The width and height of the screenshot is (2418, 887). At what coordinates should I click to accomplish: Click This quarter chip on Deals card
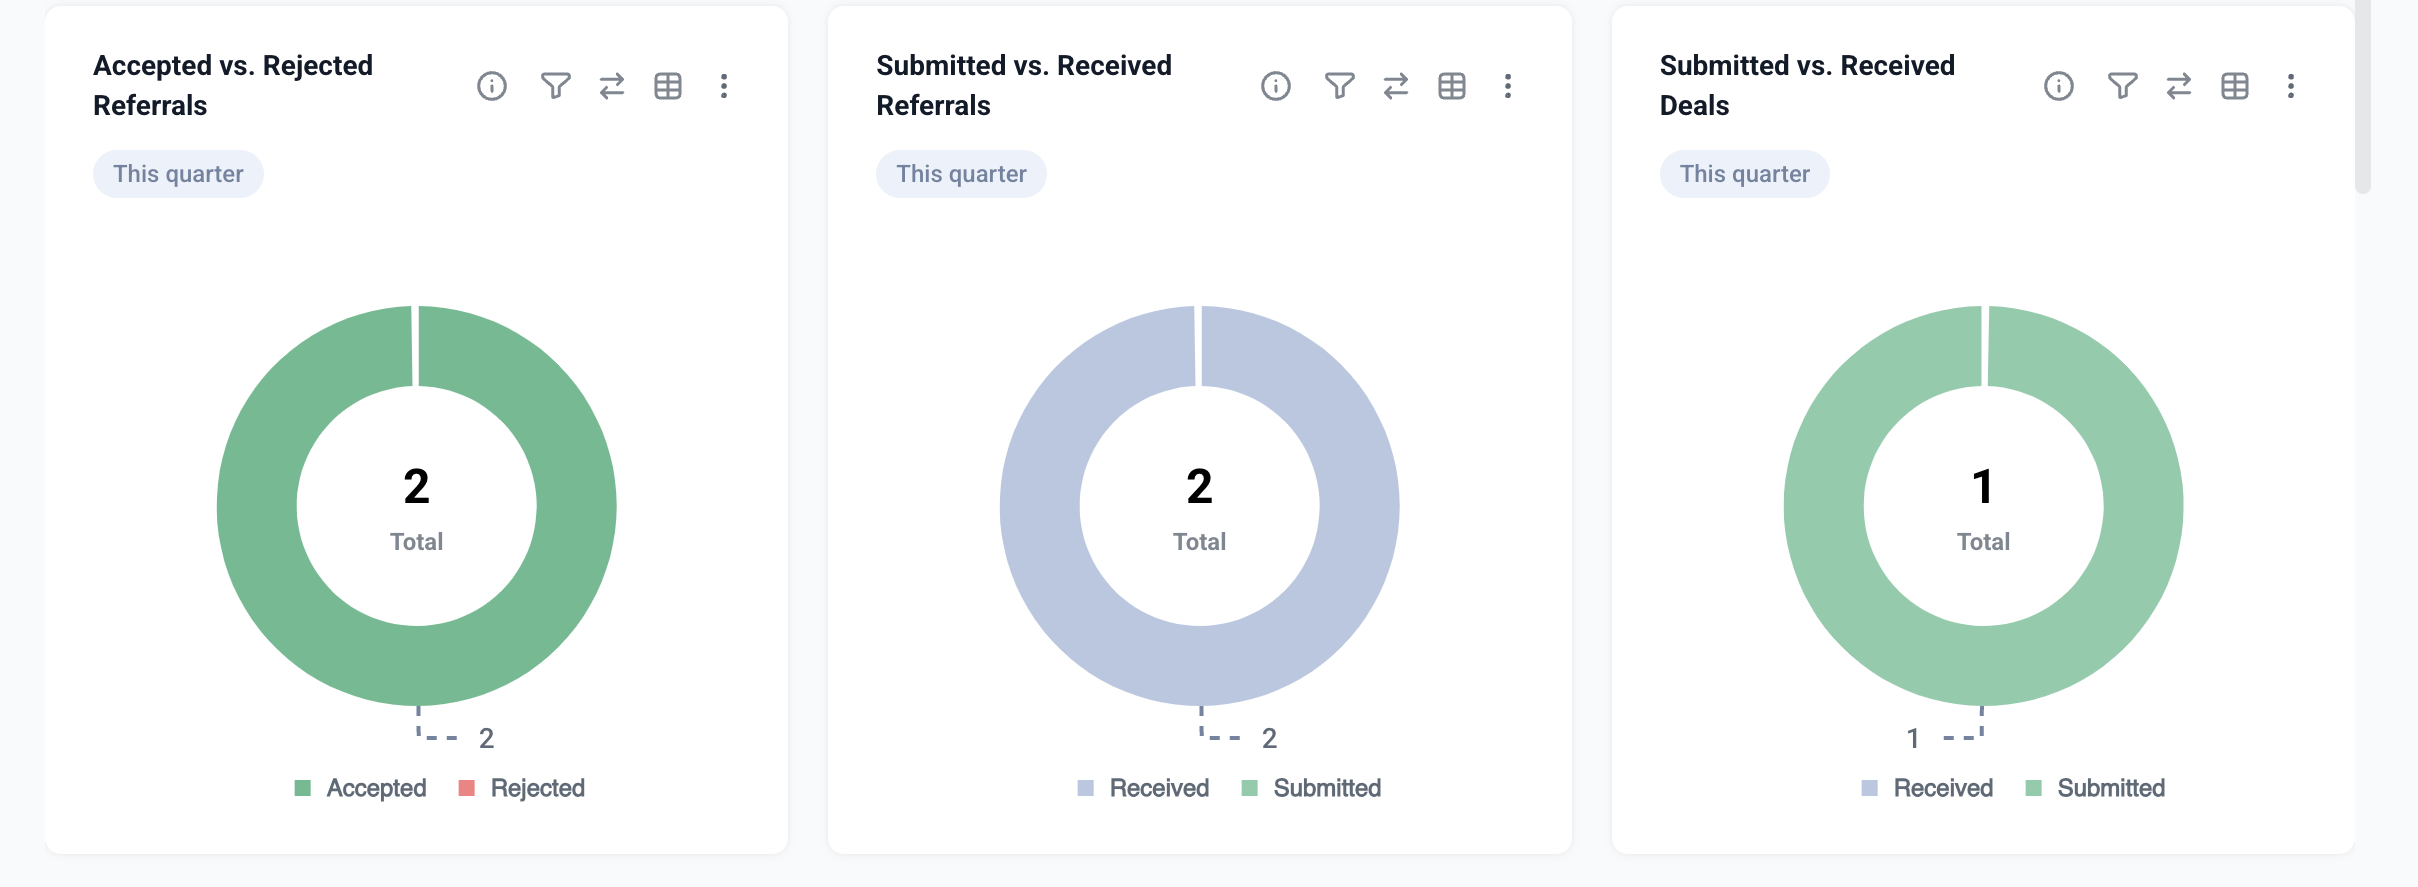click(x=1745, y=174)
